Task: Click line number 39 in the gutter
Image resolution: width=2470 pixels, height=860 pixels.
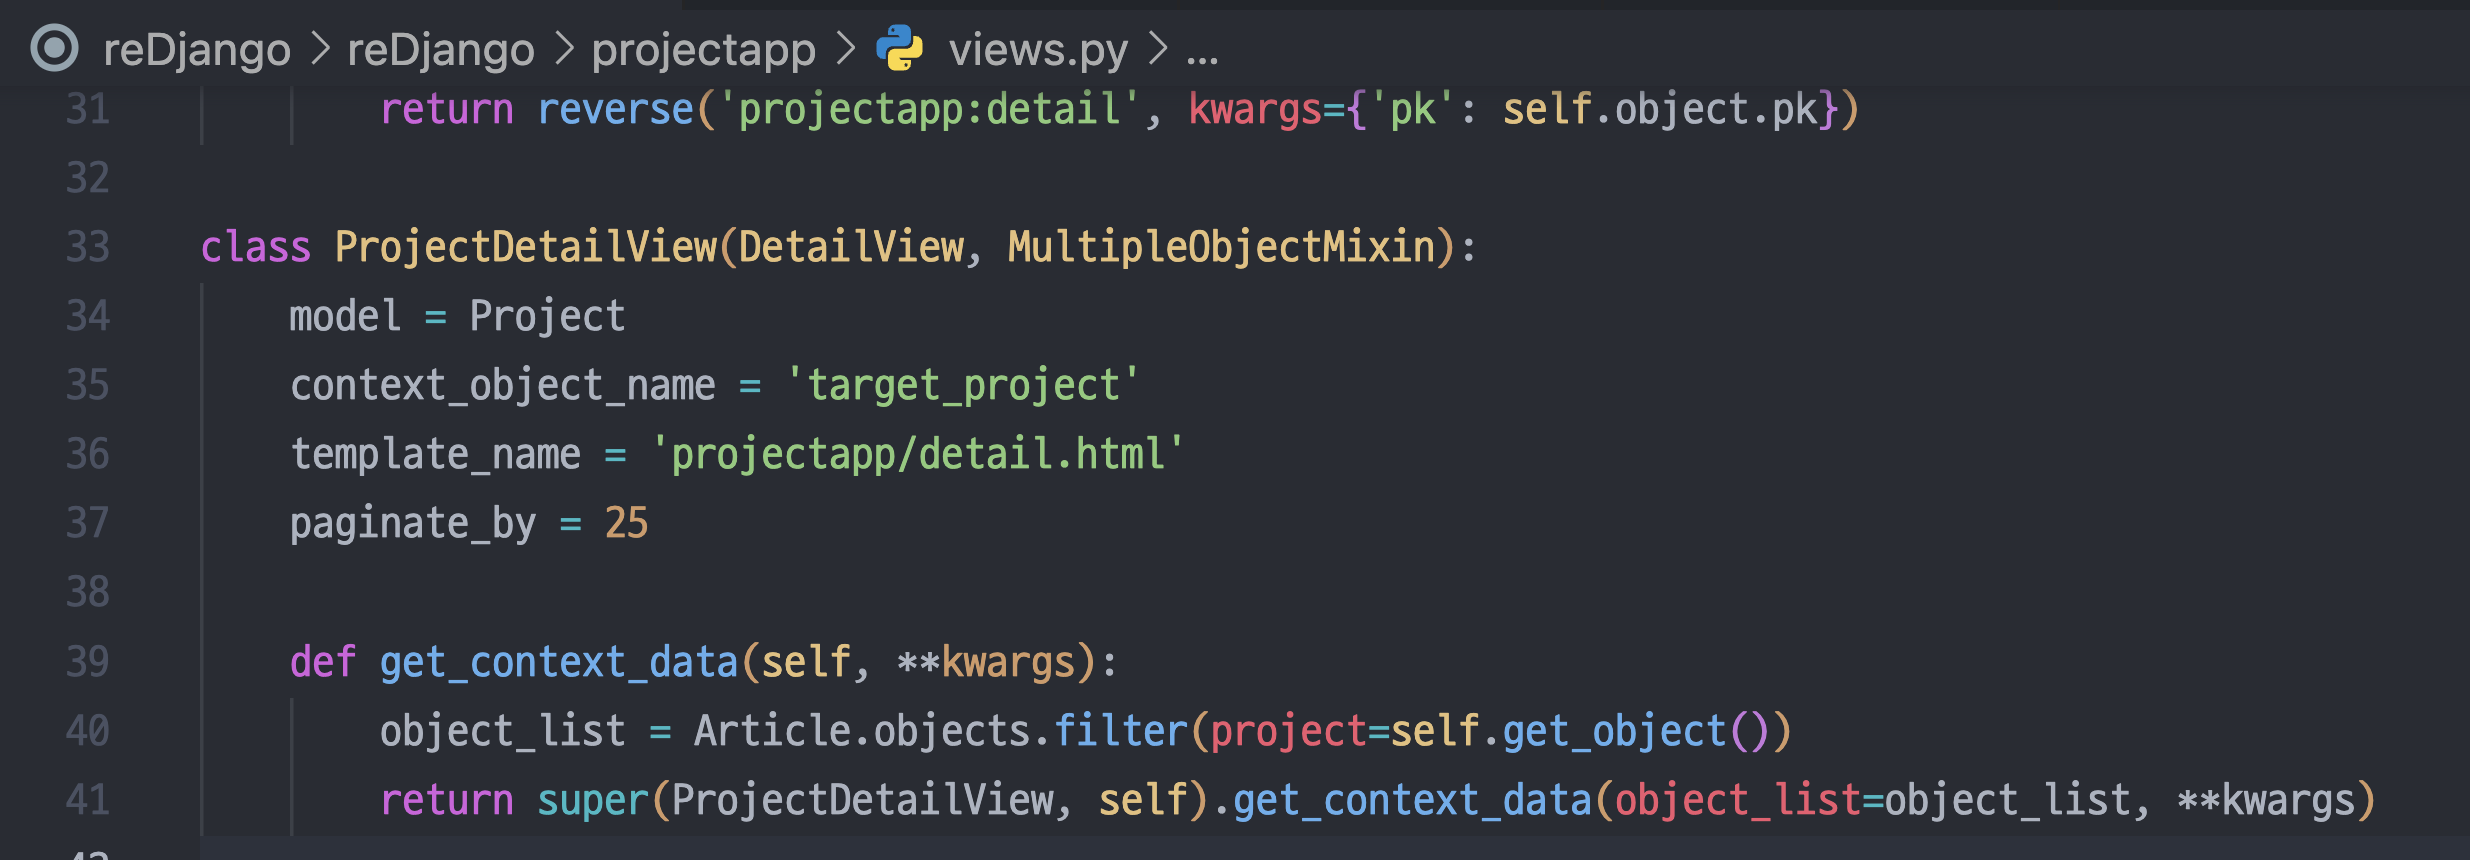Action: point(88,662)
